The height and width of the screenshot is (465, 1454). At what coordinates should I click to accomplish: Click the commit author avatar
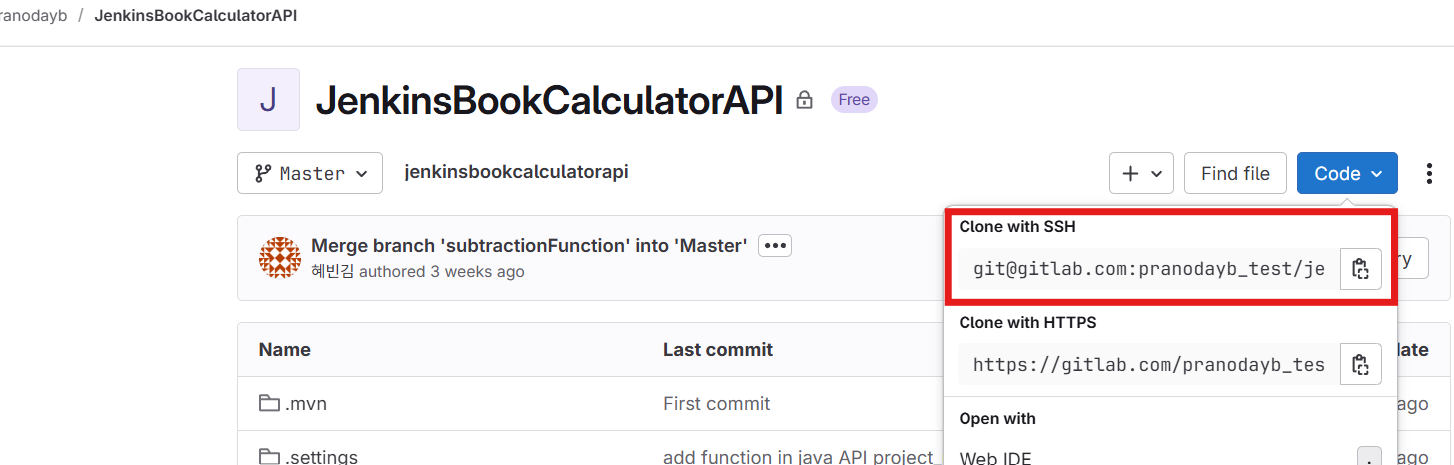[x=279, y=258]
